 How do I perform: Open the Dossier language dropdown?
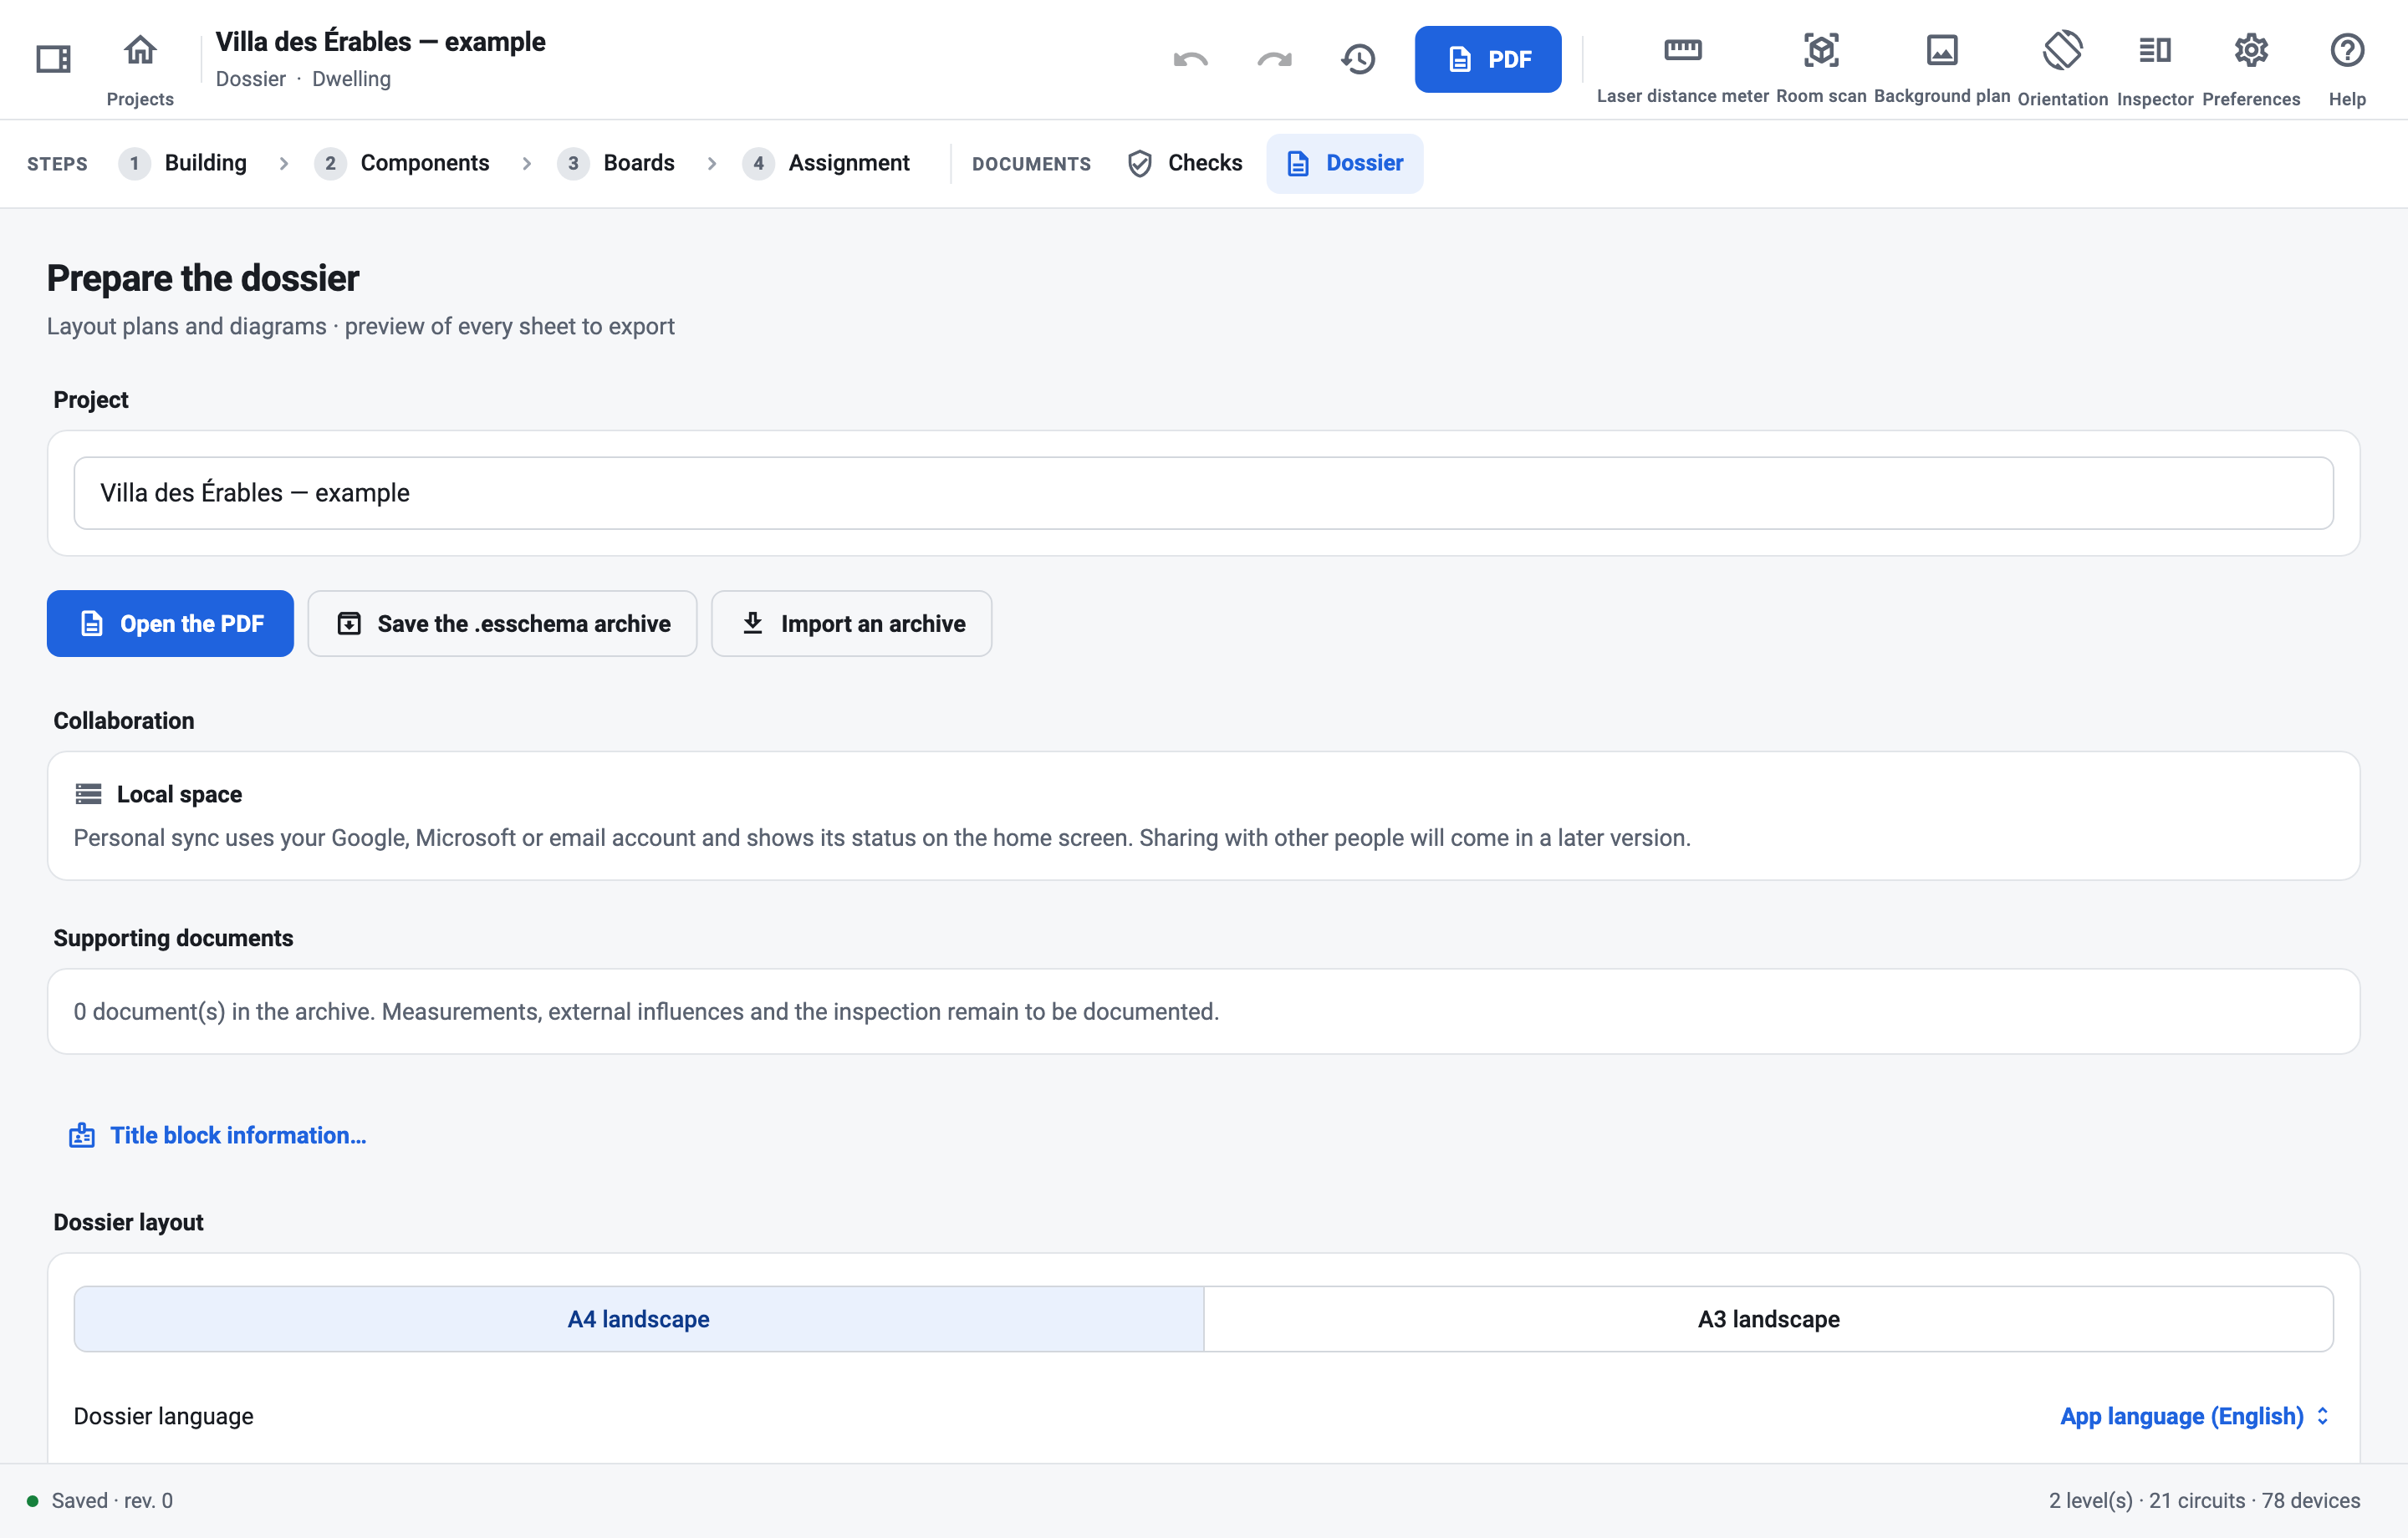2194,1416
